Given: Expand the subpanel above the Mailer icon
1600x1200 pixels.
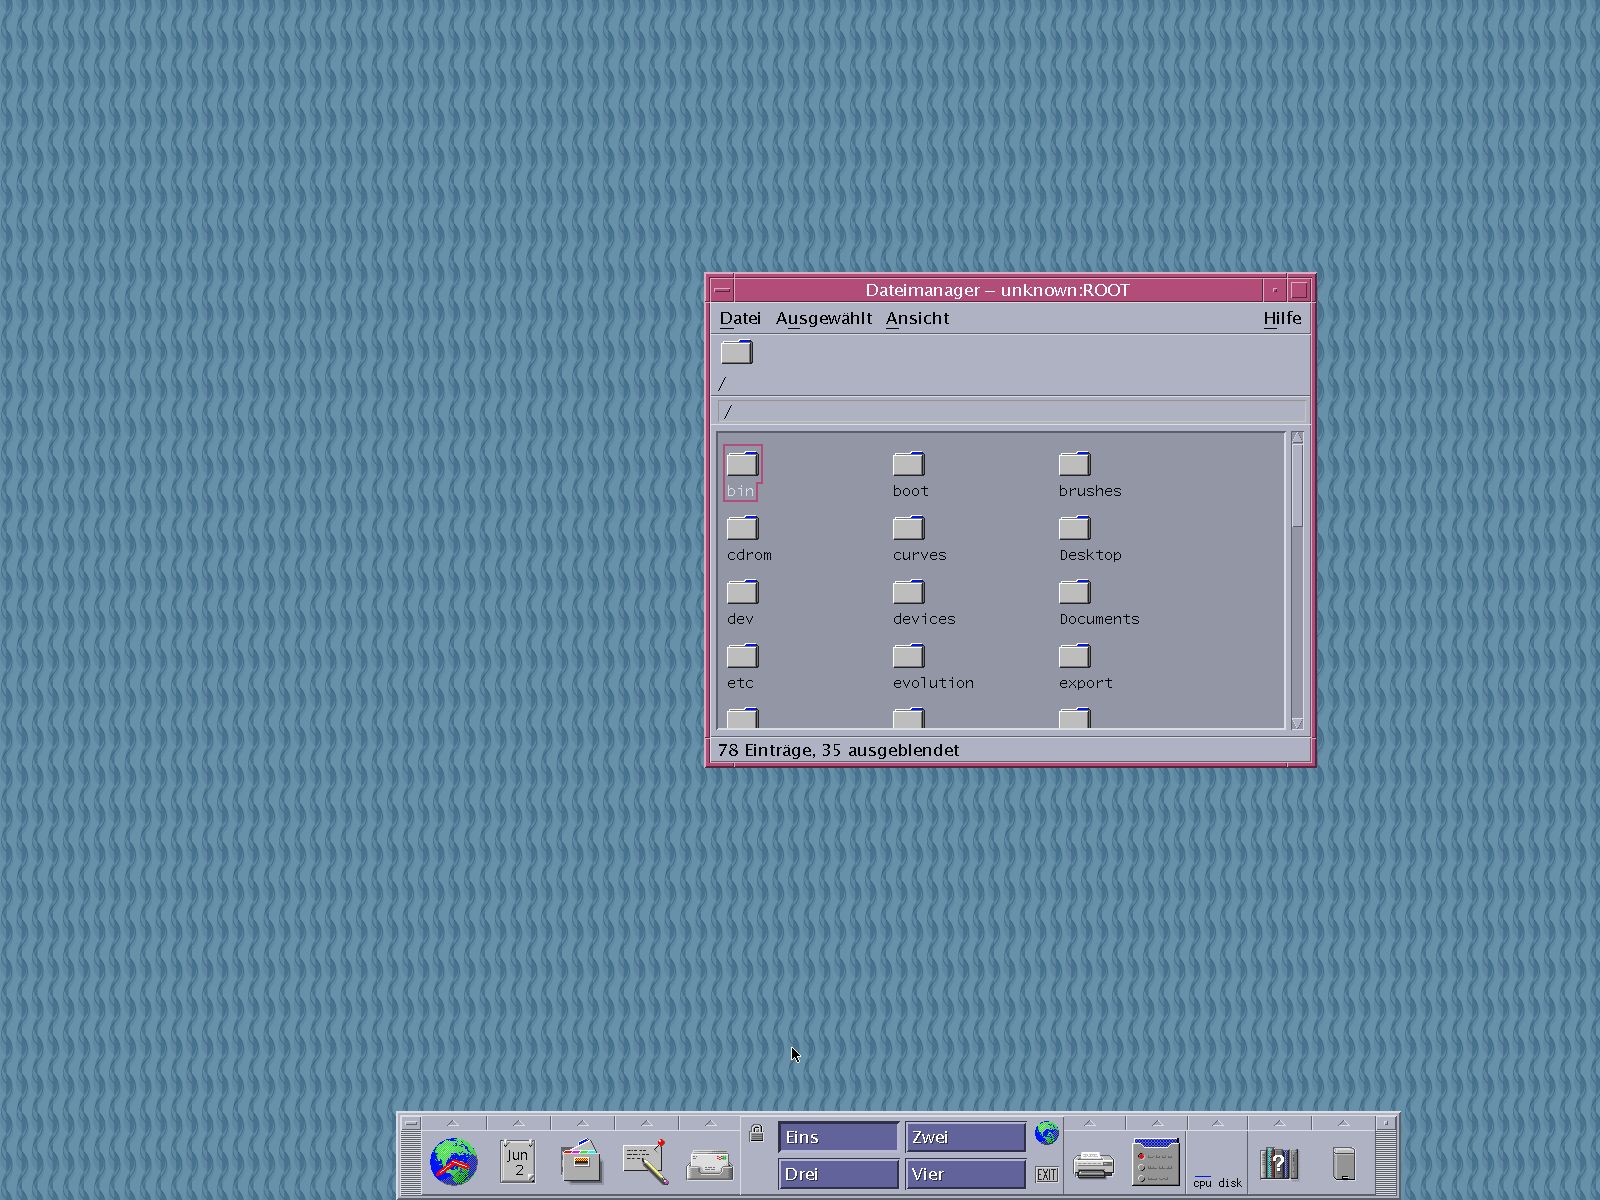Looking at the screenshot, I should click(x=710, y=1123).
